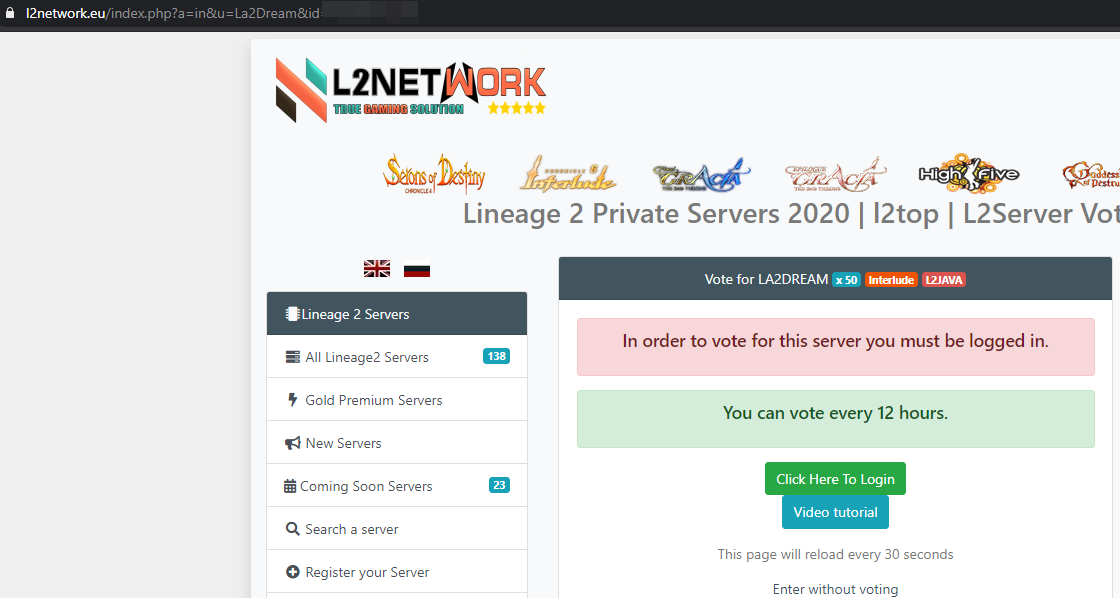Click the padlock icon in address bar
Screen dimensions: 1120x598
pyautogui.click(x=11, y=13)
